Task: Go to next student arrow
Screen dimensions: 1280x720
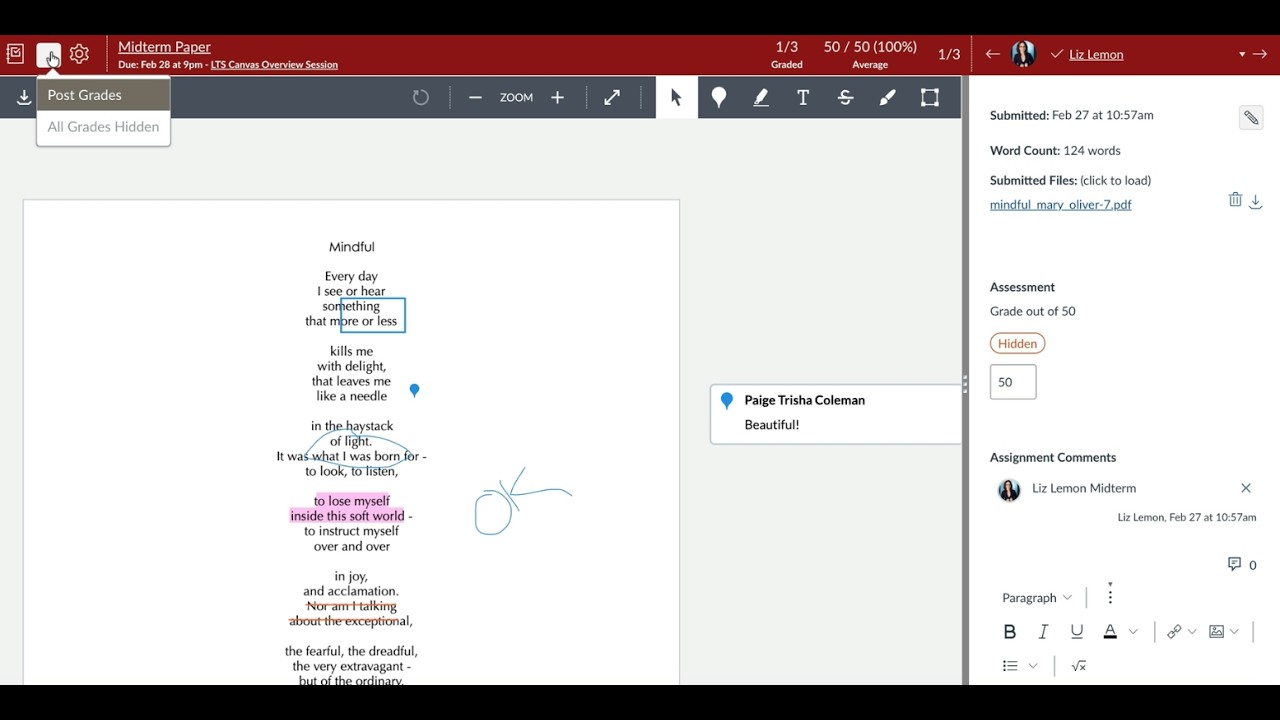Action: [x=1260, y=54]
